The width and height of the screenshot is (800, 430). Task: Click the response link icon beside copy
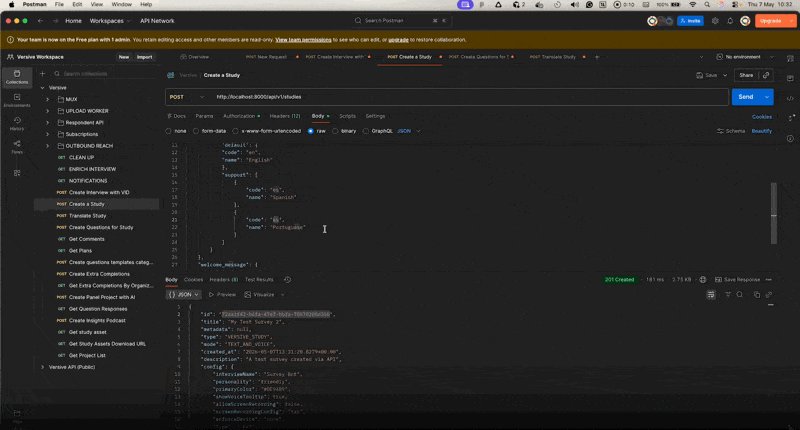(769, 295)
